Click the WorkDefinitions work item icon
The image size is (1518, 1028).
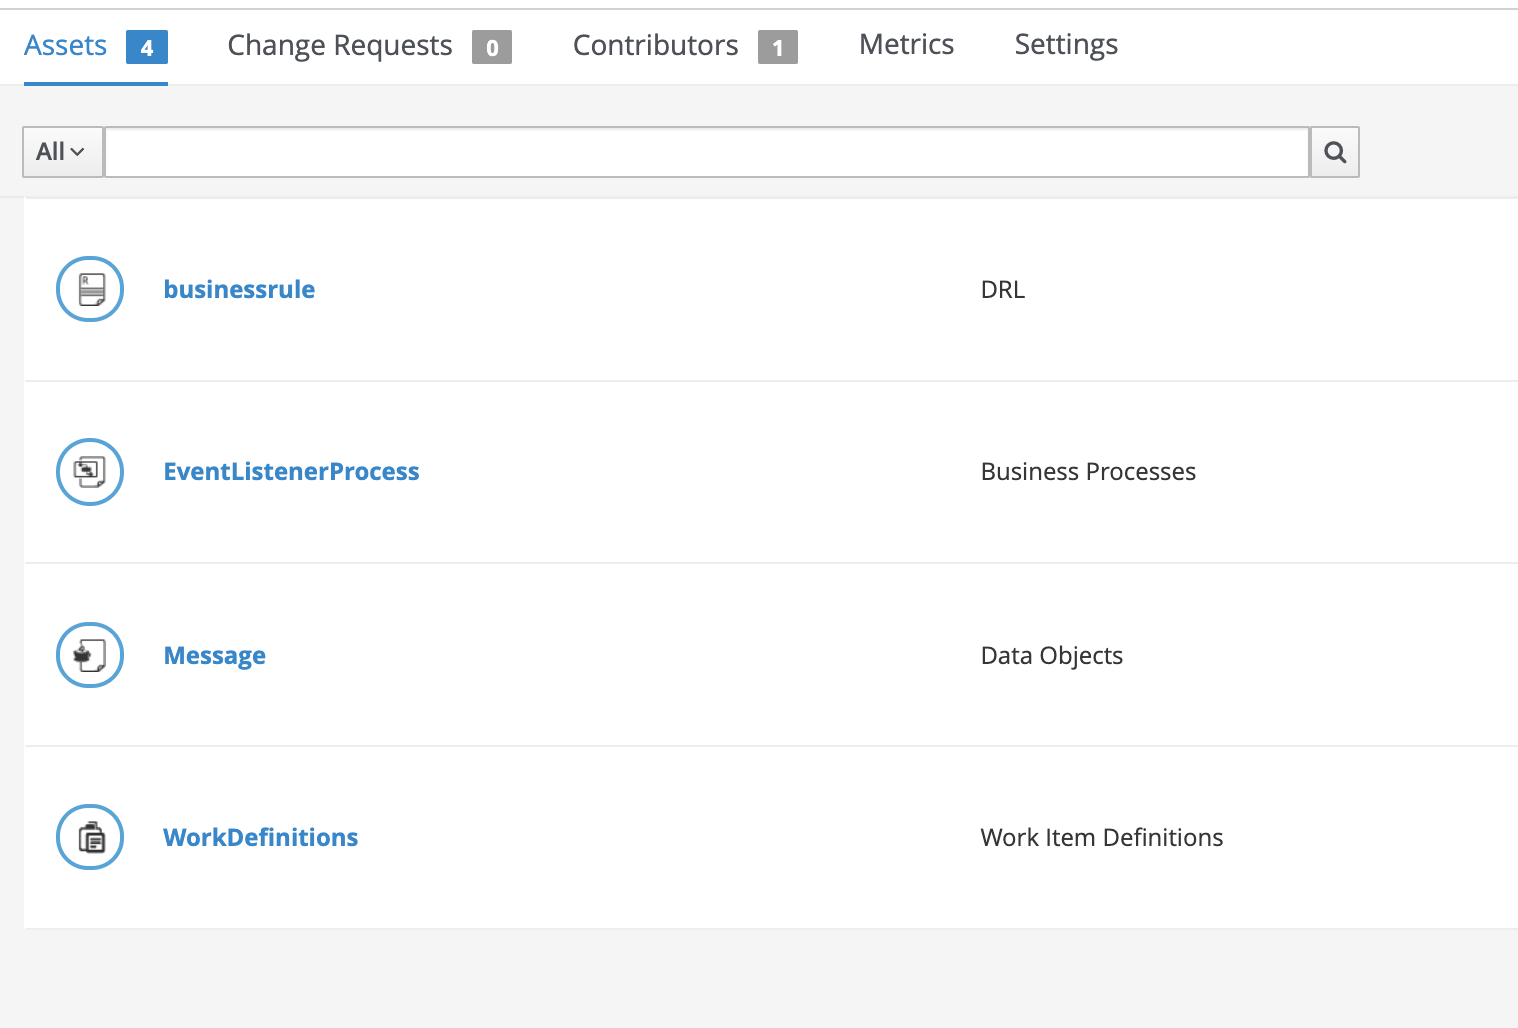[90, 837]
